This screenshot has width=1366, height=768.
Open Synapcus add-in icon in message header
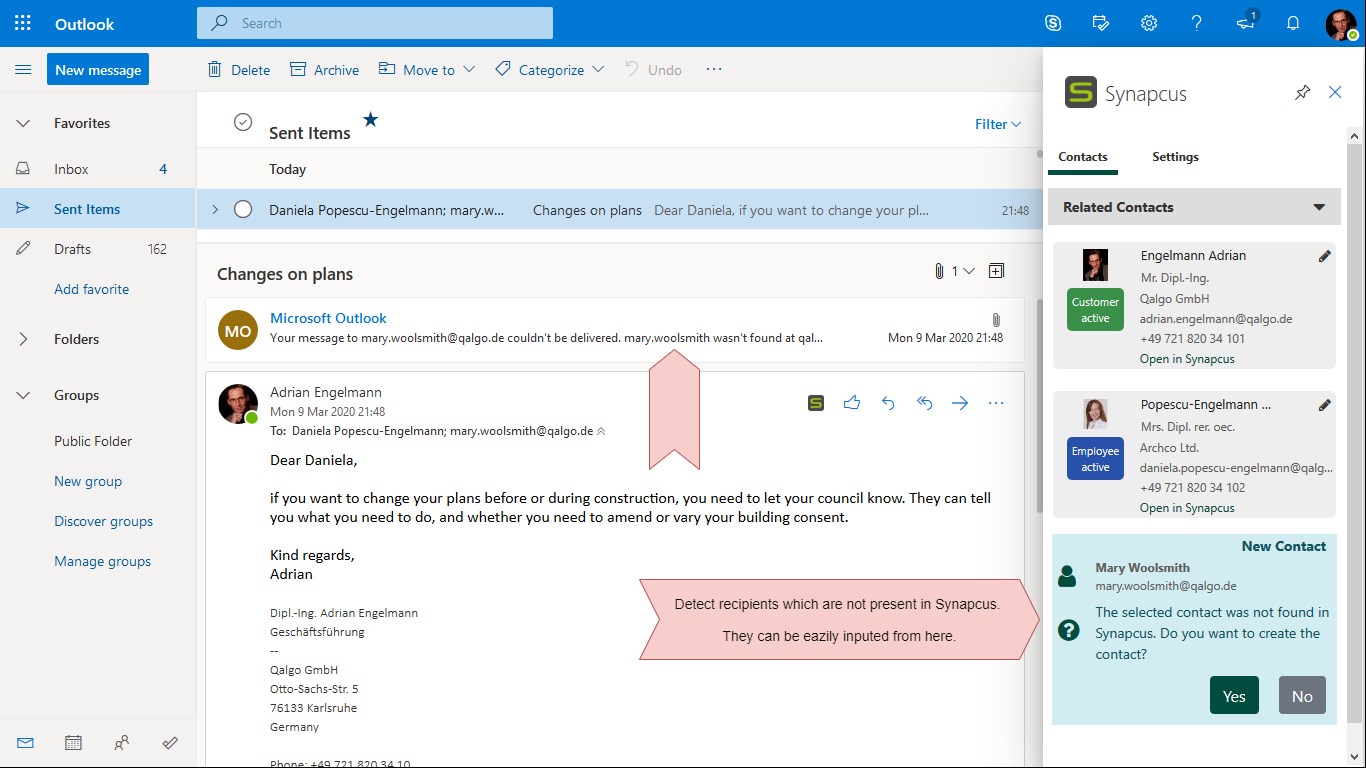pyautogui.click(x=816, y=403)
